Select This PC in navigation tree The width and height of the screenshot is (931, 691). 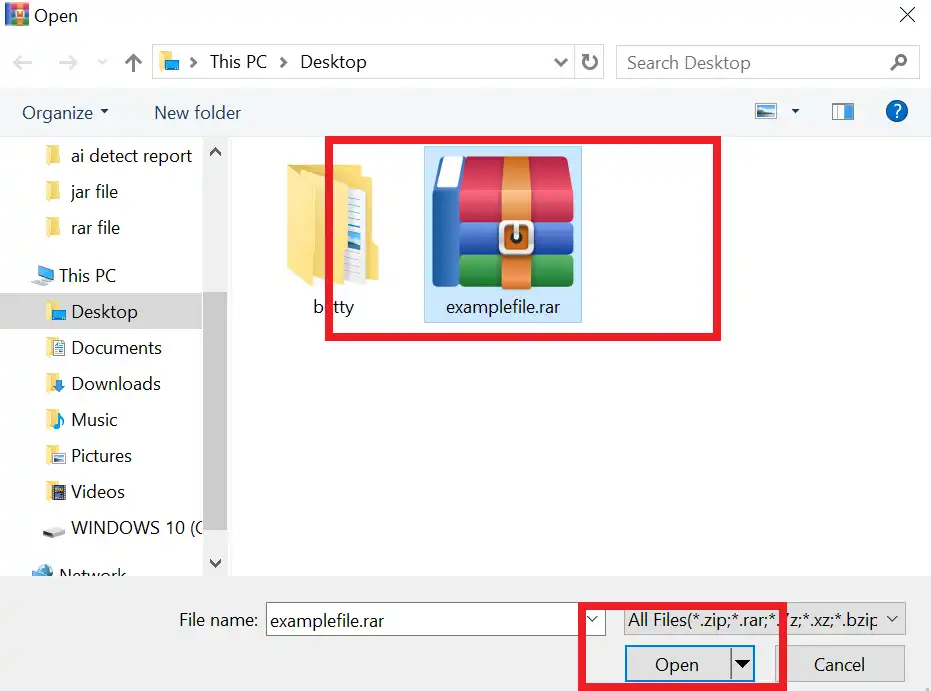[87, 275]
